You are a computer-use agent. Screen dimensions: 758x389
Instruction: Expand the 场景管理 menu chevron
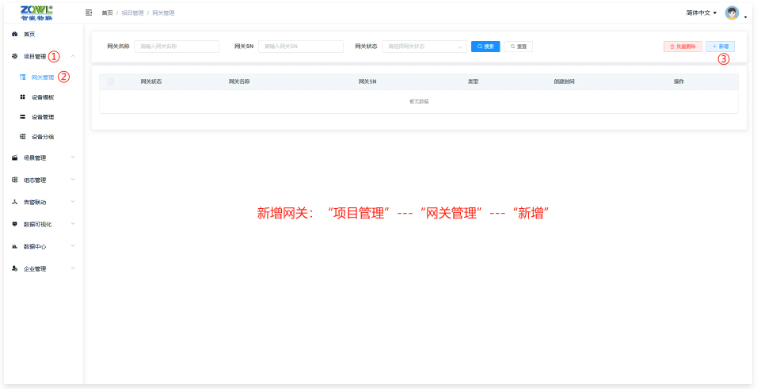[x=73, y=157]
